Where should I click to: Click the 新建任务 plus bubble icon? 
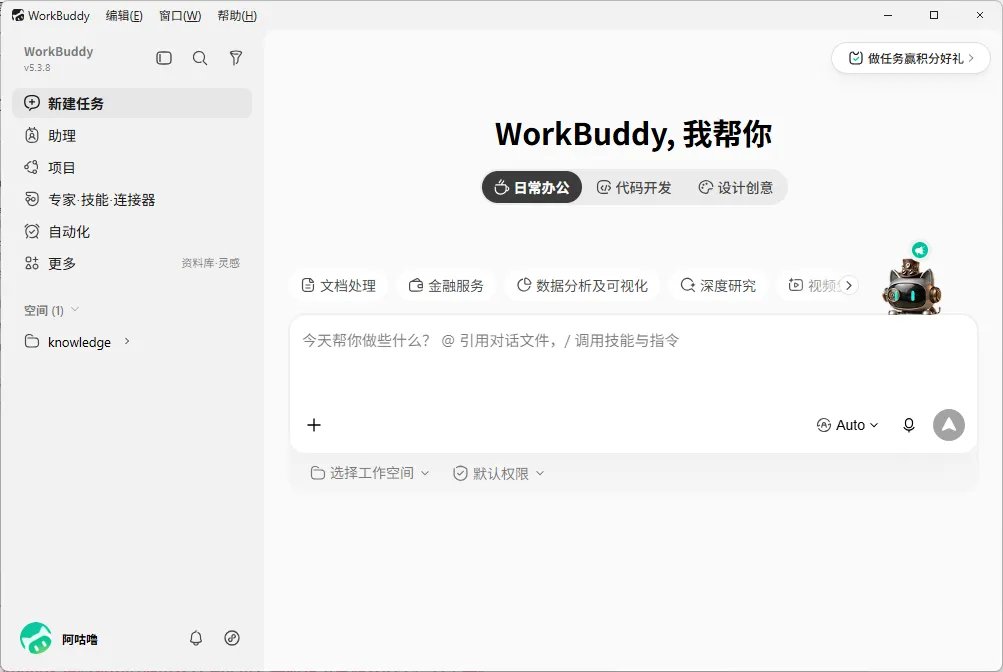31,103
